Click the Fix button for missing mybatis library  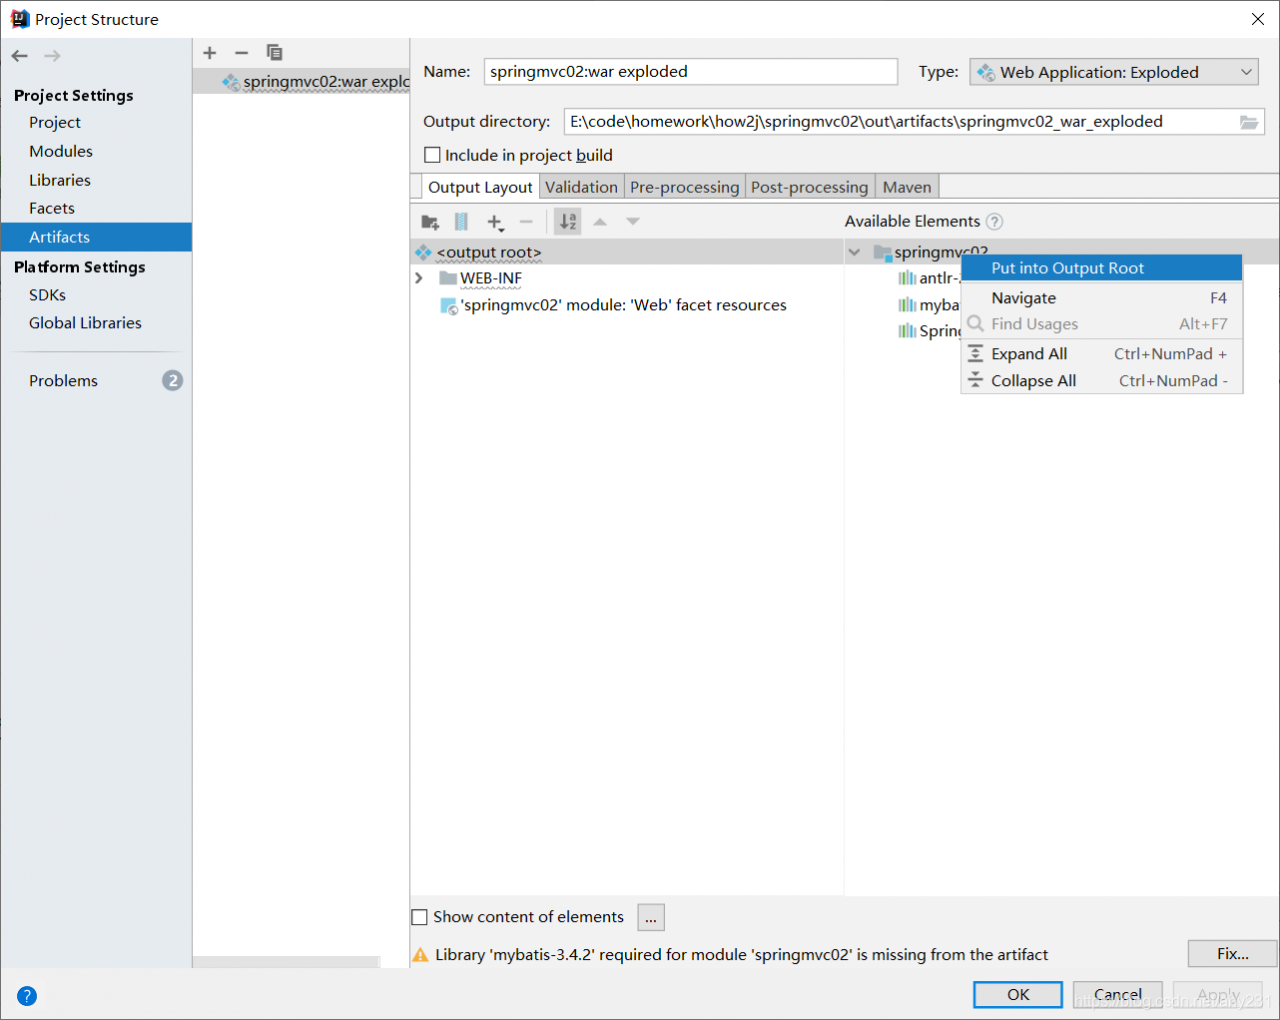coord(1231,953)
